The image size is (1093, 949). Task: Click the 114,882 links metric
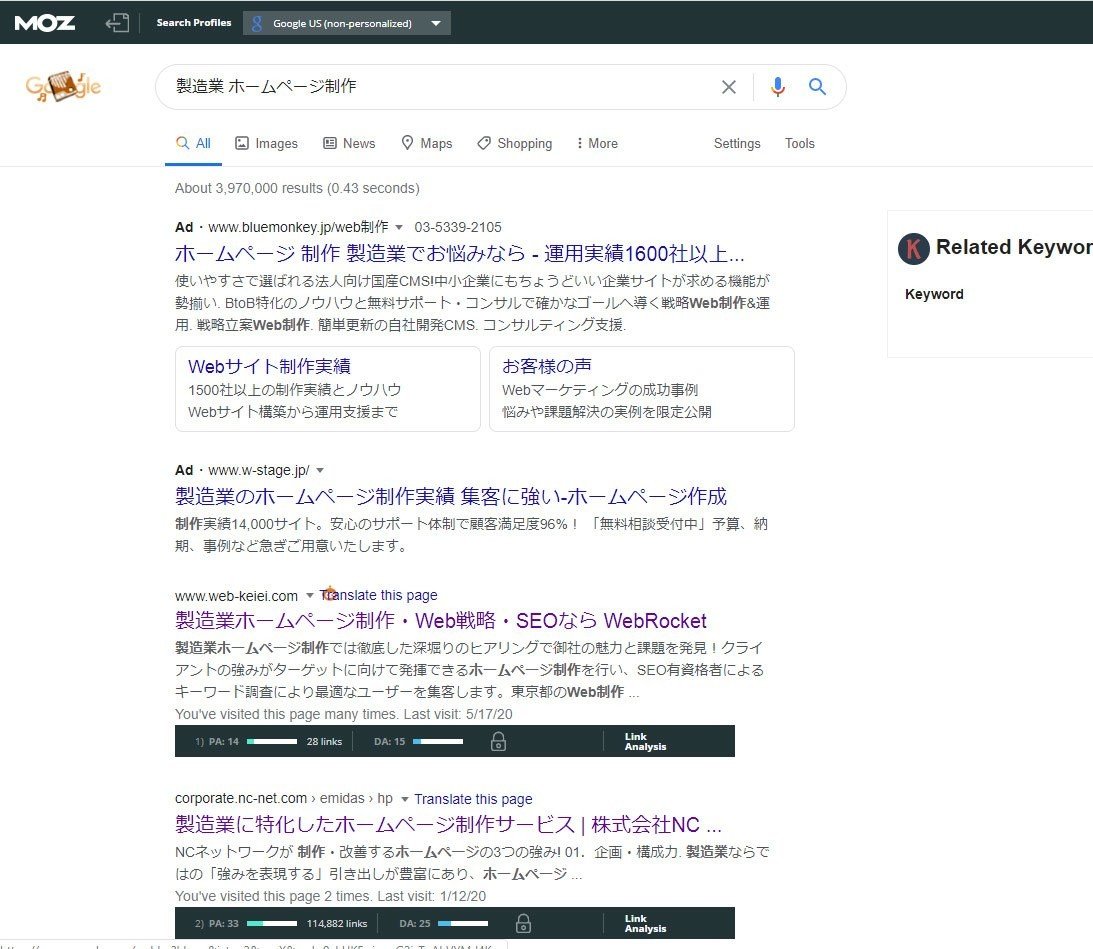click(337, 923)
